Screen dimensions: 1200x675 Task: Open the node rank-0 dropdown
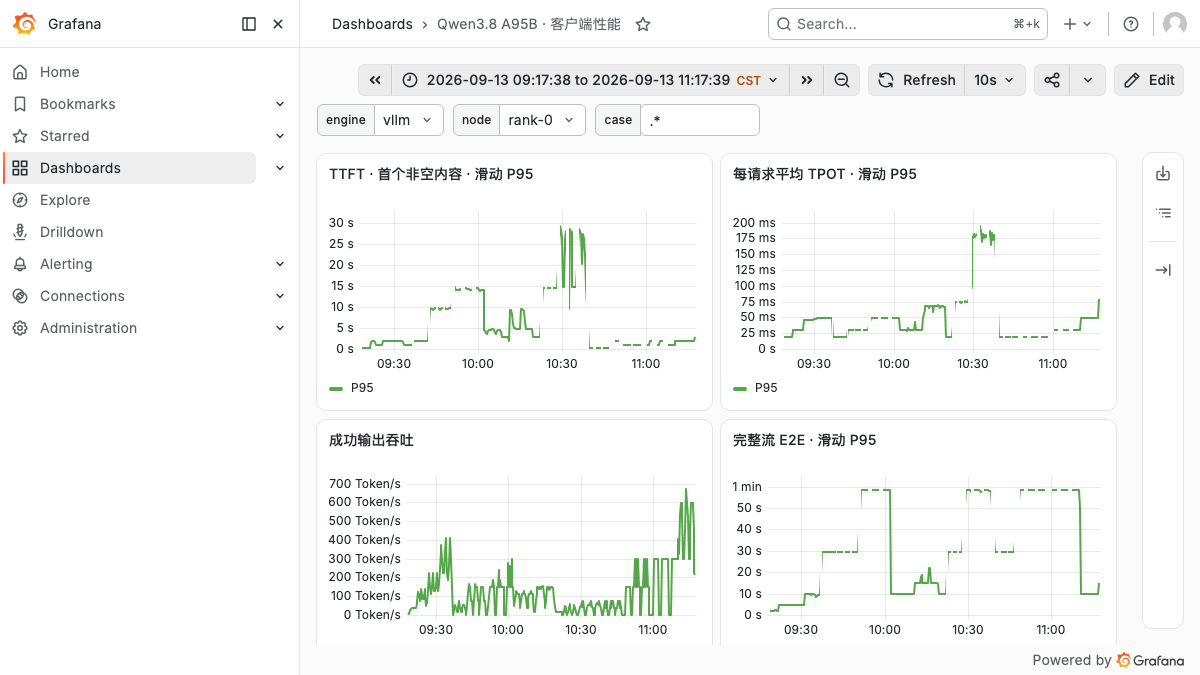[x=542, y=120]
